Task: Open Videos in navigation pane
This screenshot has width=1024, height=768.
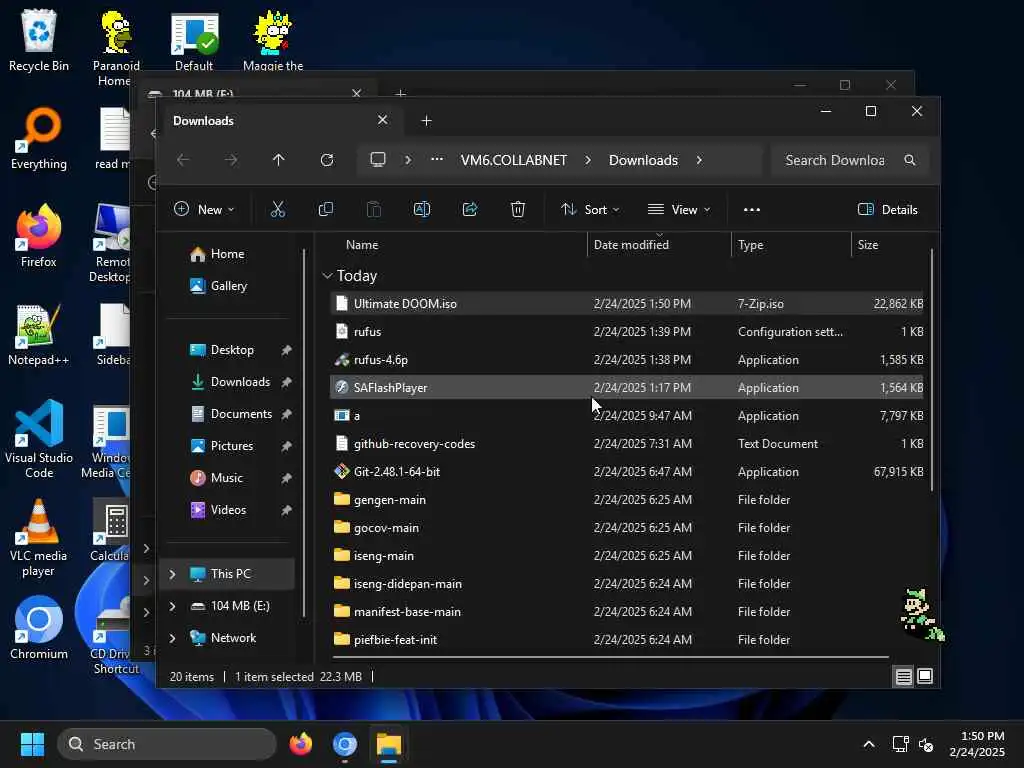Action: coord(219,510)
